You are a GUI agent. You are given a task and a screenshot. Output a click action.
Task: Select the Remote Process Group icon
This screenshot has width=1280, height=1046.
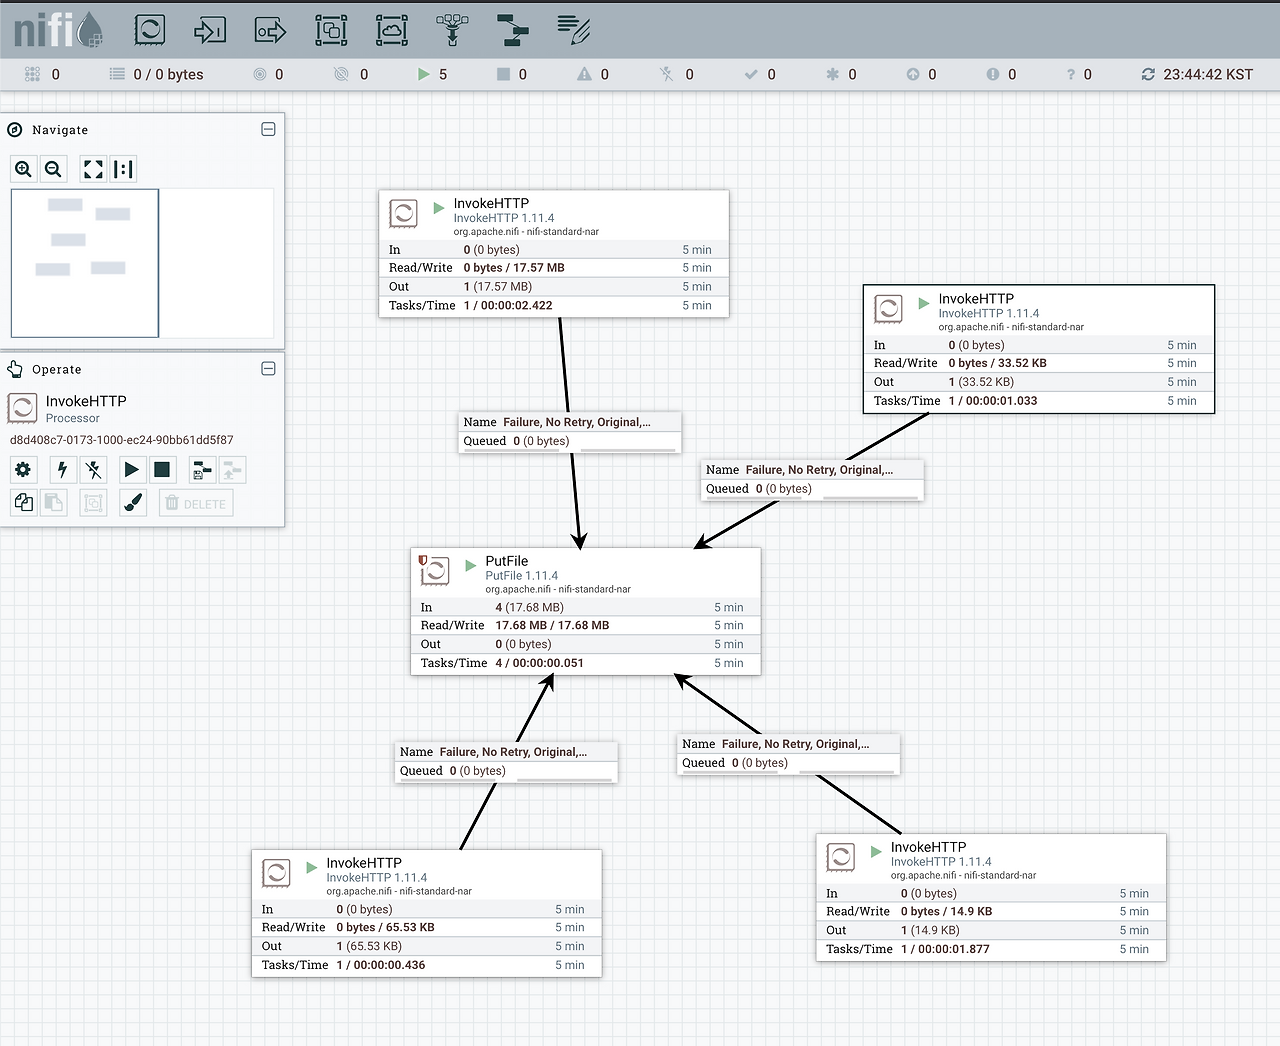click(392, 30)
